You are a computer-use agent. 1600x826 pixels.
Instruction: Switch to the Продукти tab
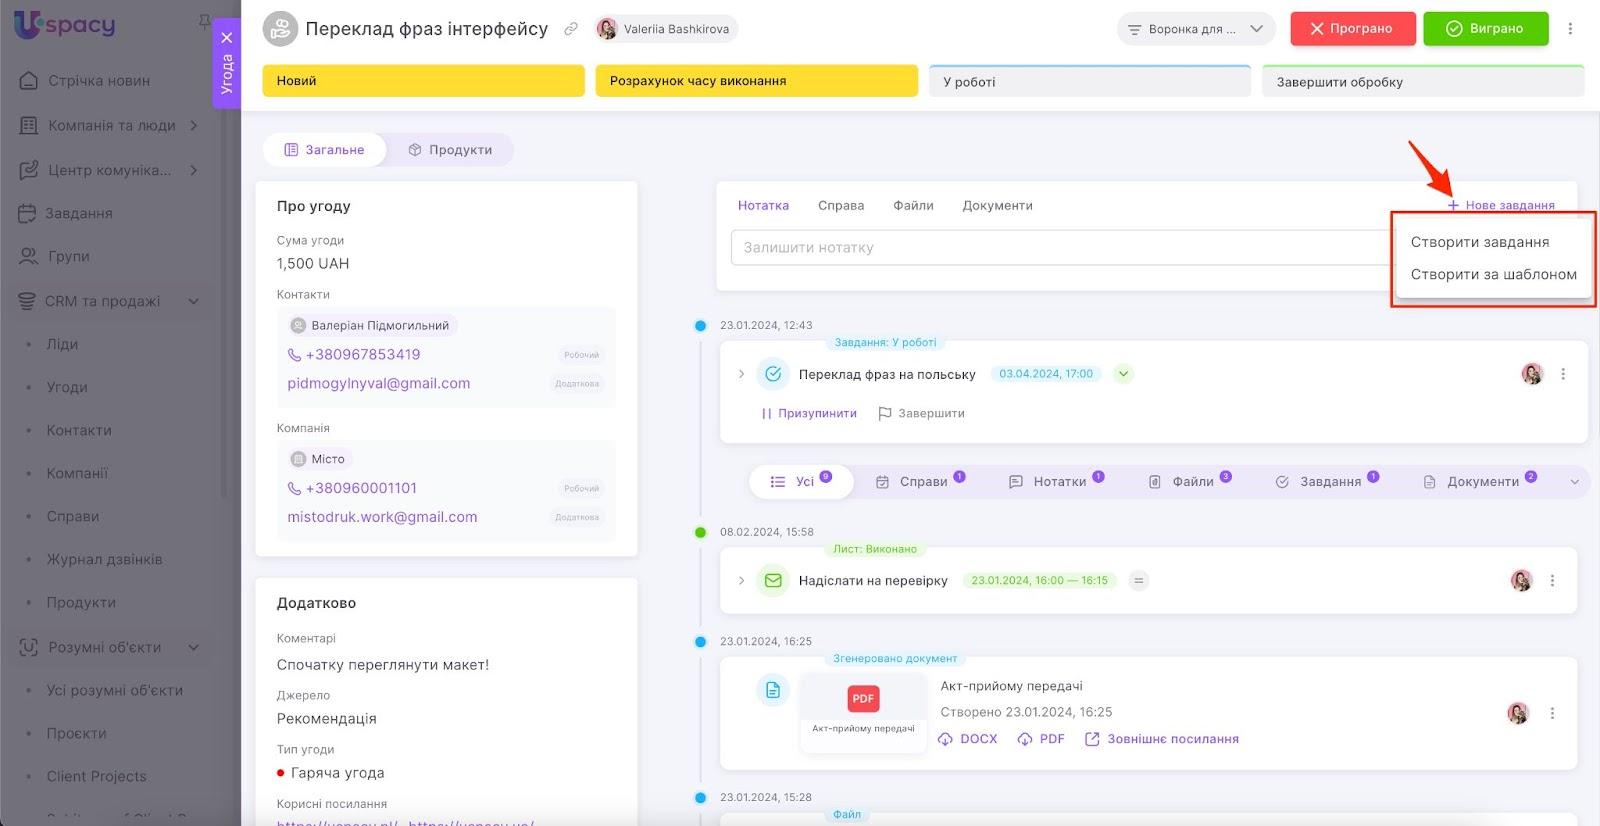coord(450,150)
